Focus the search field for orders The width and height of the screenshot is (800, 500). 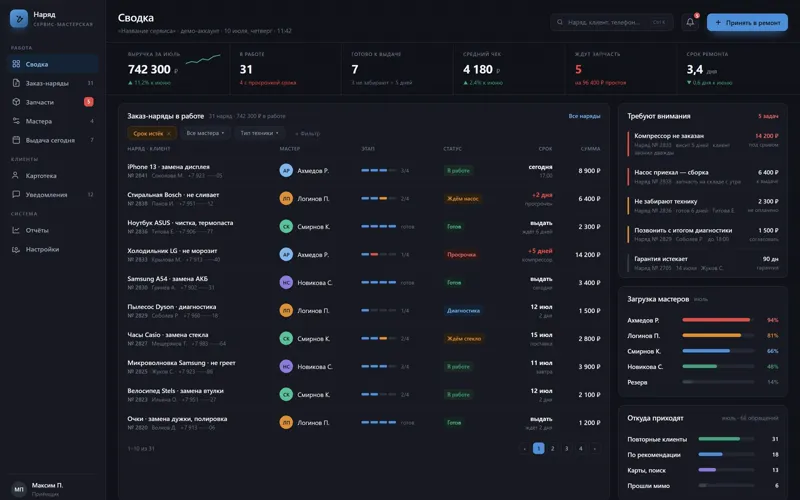pos(611,22)
